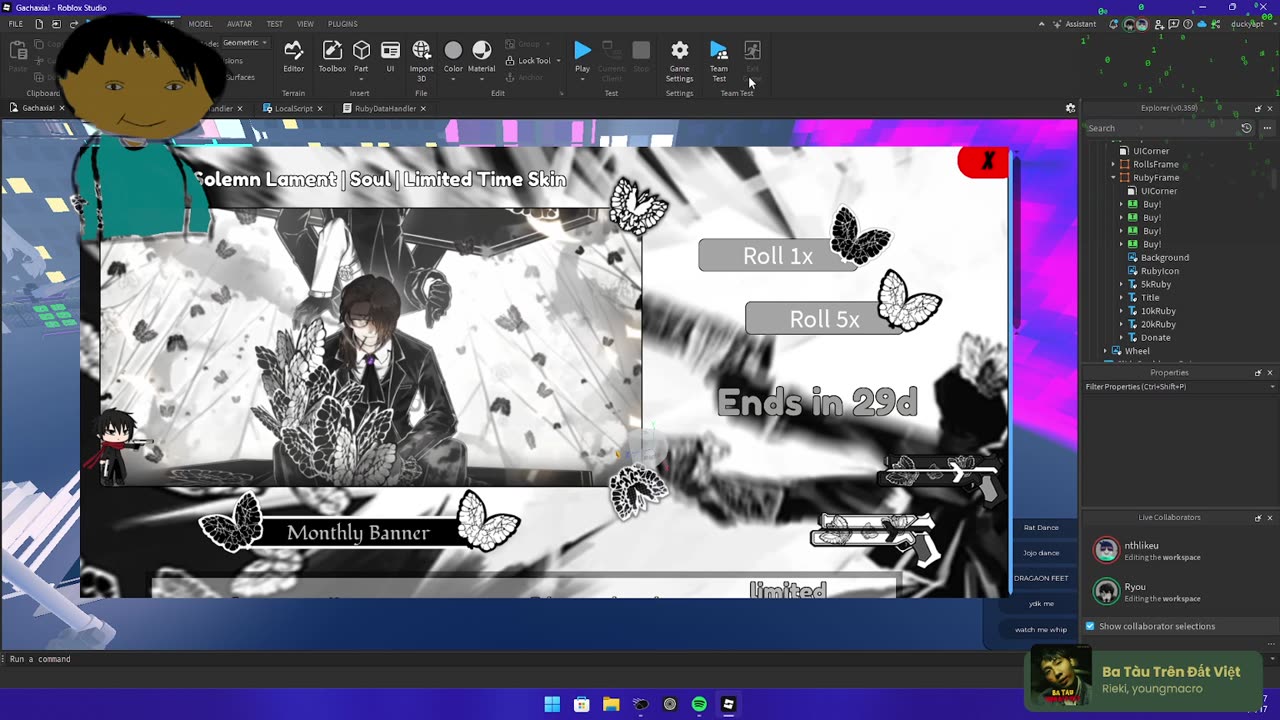Viewport: 1280px width, 720px height.
Task: Select the RubyIcon item in Explorer
Action: point(1159,271)
